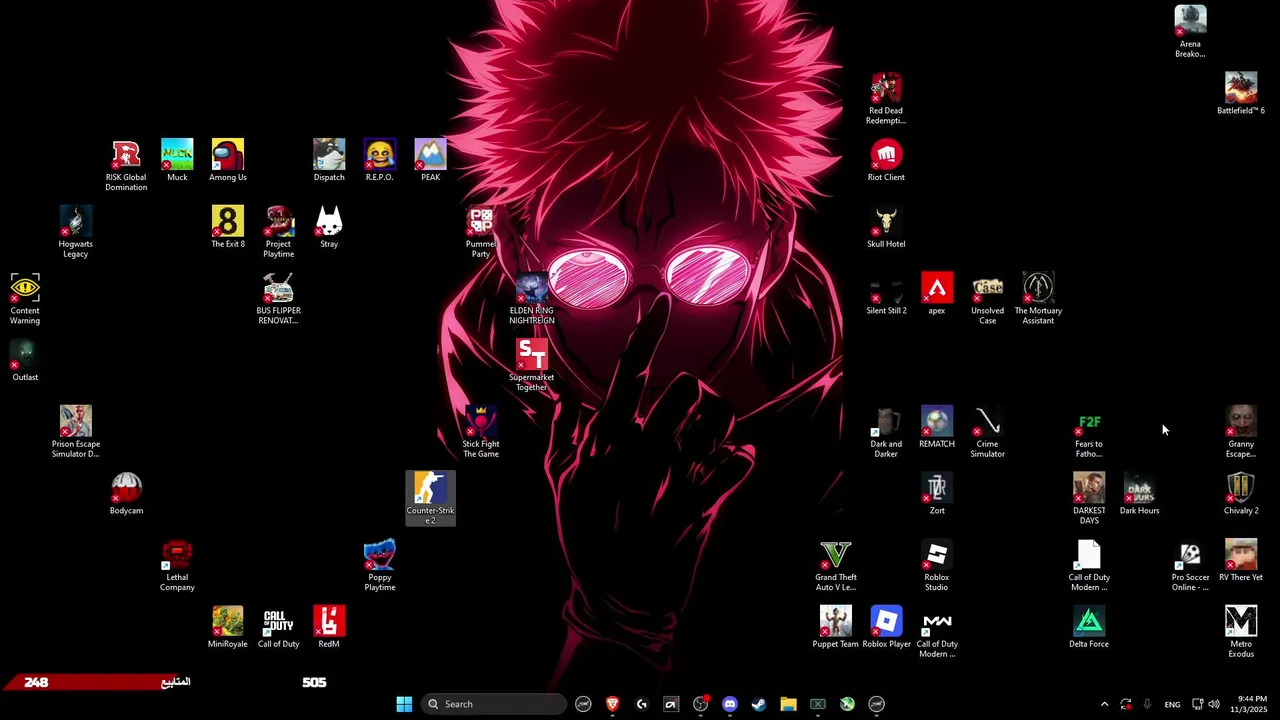1280x720 pixels.
Task: Click the Chivalry 2 icon
Action: coord(1241,494)
